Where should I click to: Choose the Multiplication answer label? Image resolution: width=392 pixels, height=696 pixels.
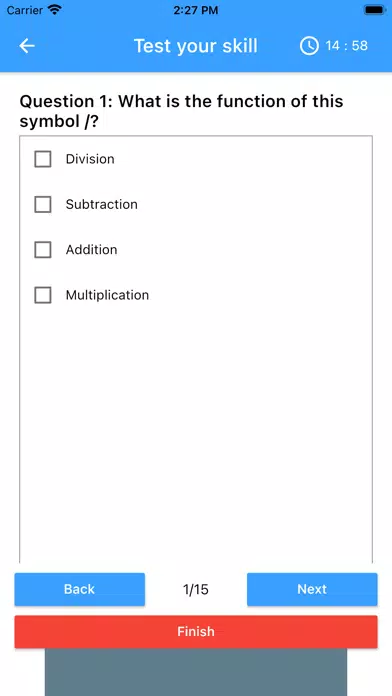[x=107, y=295]
